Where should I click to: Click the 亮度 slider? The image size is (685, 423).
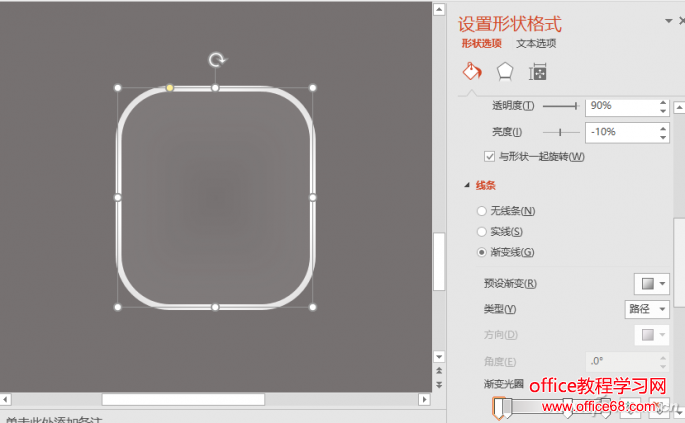(x=561, y=132)
